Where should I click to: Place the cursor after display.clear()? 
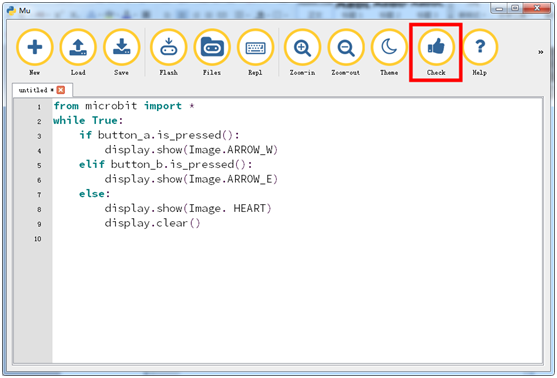coord(201,223)
